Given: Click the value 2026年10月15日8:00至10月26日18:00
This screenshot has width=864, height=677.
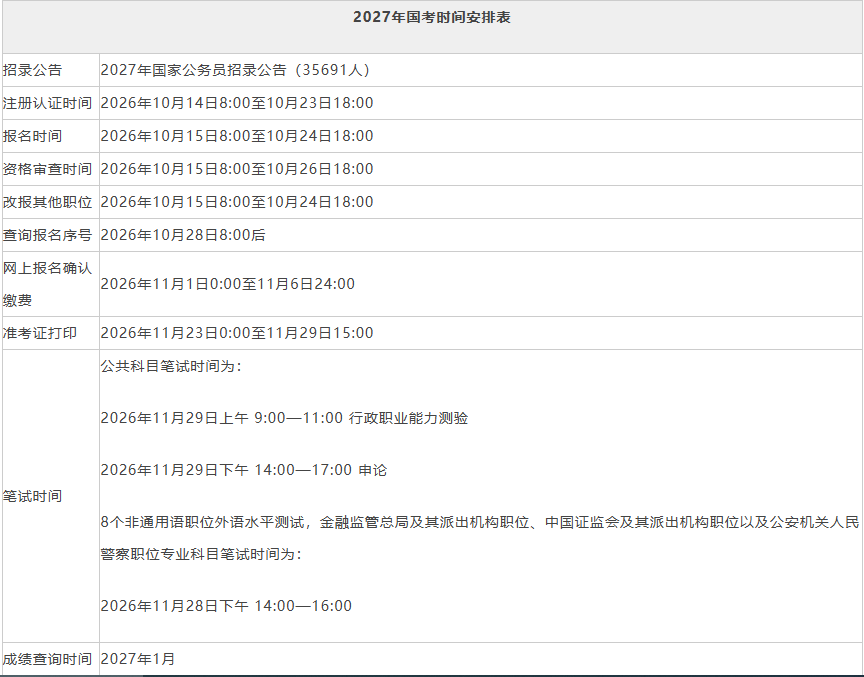Looking at the screenshot, I should tap(237, 169).
